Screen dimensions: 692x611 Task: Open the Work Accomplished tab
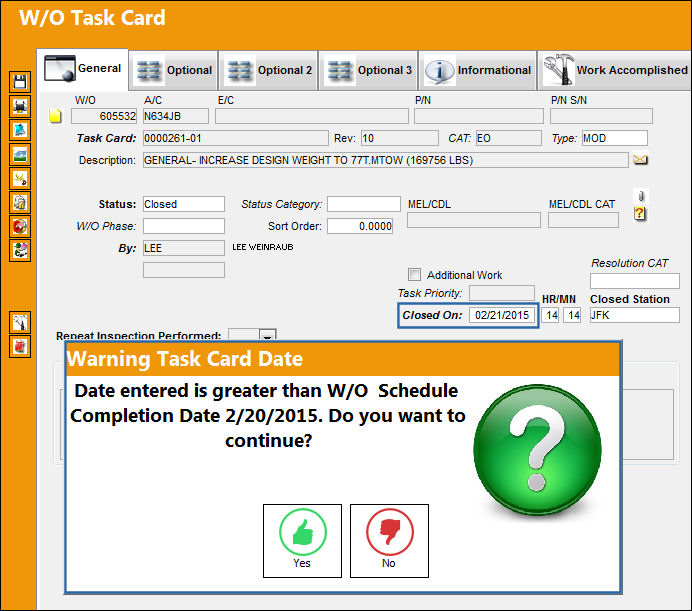(616, 70)
